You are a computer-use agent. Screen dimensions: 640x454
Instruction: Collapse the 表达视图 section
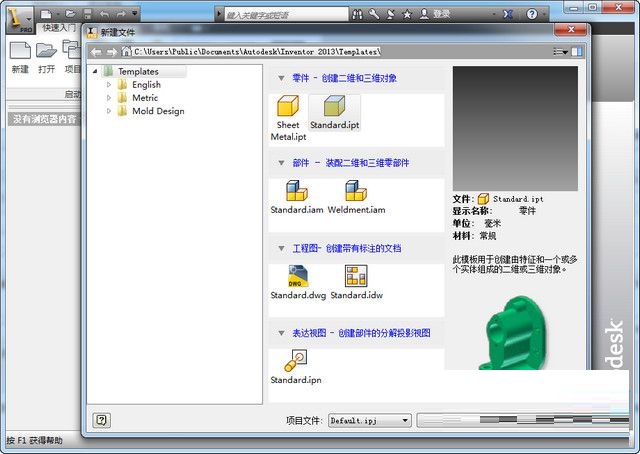tap(281, 333)
